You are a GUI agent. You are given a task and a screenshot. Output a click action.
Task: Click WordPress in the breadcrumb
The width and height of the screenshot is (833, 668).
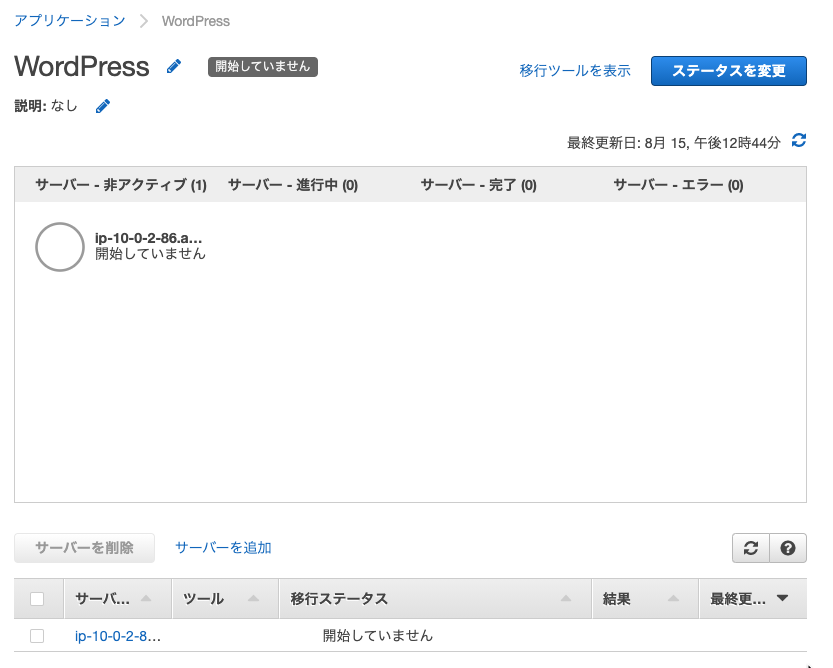click(196, 21)
